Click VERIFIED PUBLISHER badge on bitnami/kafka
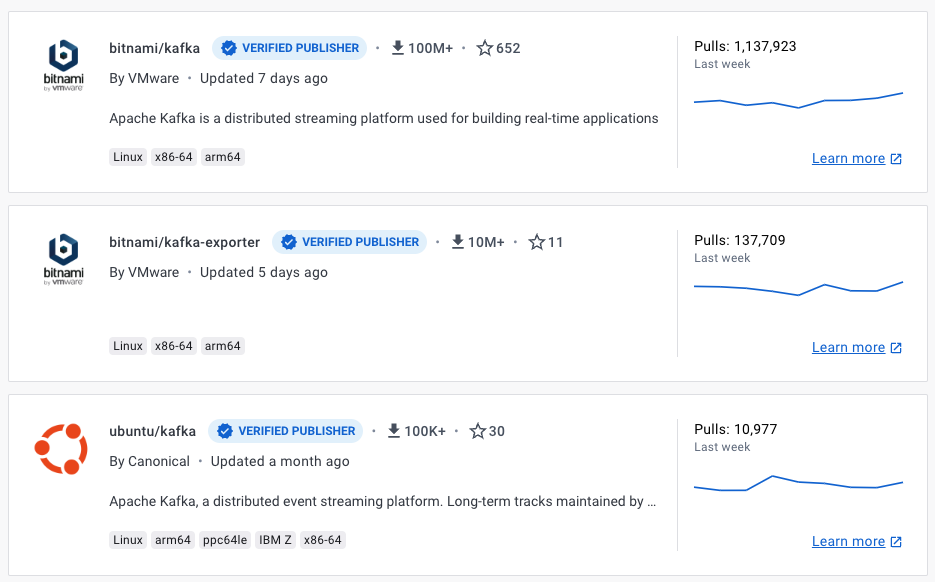 [289, 48]
